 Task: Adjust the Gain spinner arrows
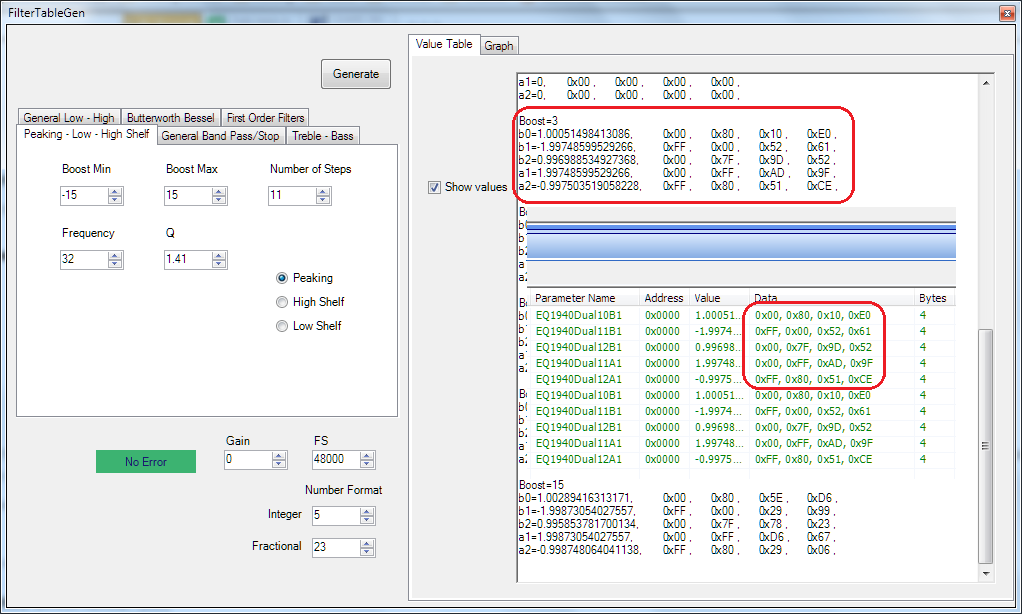tap(280, 459)
